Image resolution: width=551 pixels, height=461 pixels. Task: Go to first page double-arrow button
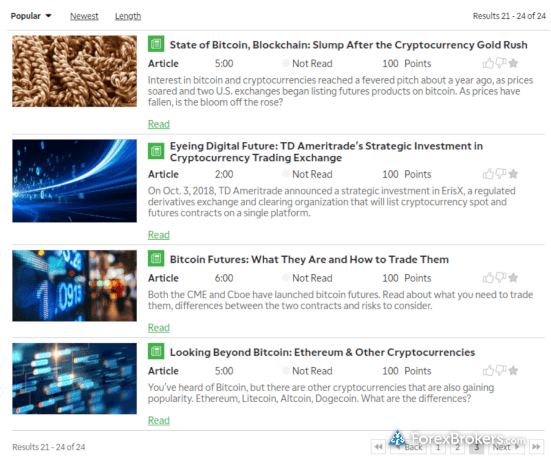click(x=378, y=447)
